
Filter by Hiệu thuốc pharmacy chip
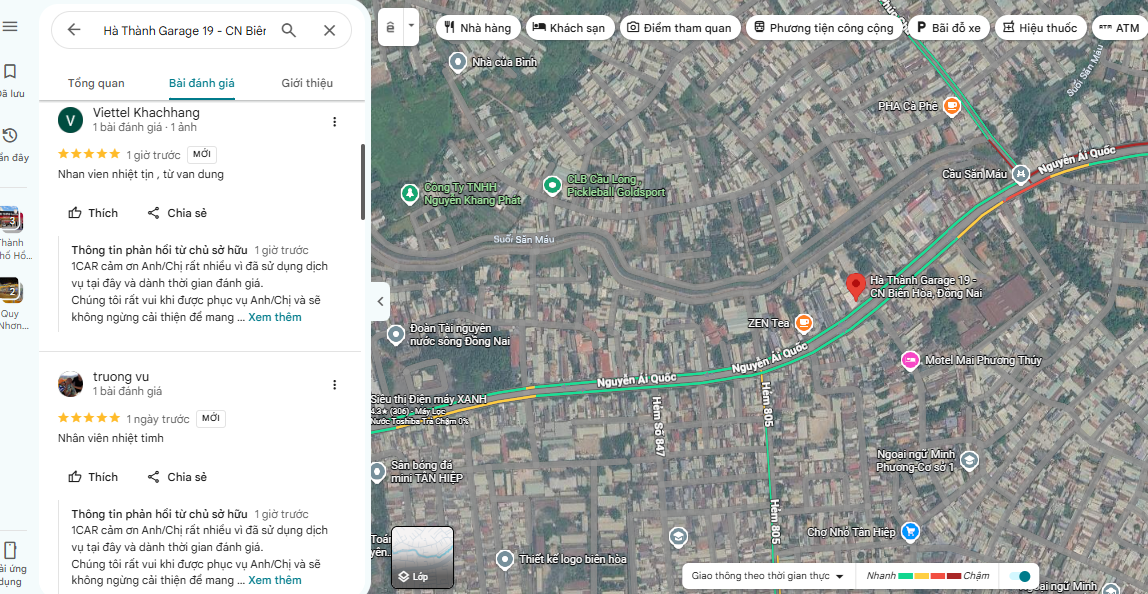tap(1040, 29)
